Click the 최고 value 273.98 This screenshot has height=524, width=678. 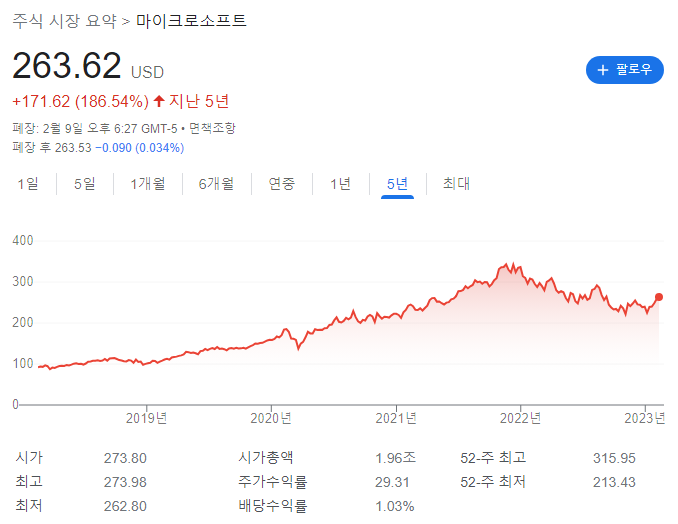coord(125,482)
